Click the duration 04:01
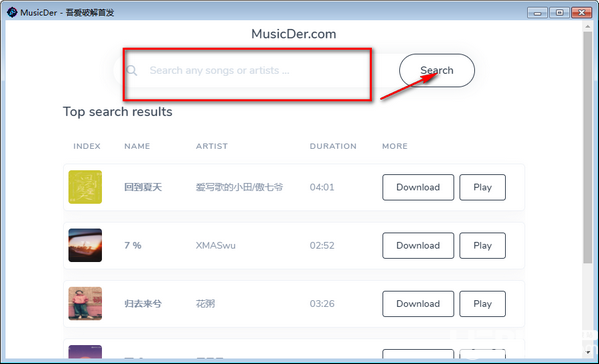Viewport: 599px width, 364px height. [x=322, y=187]
